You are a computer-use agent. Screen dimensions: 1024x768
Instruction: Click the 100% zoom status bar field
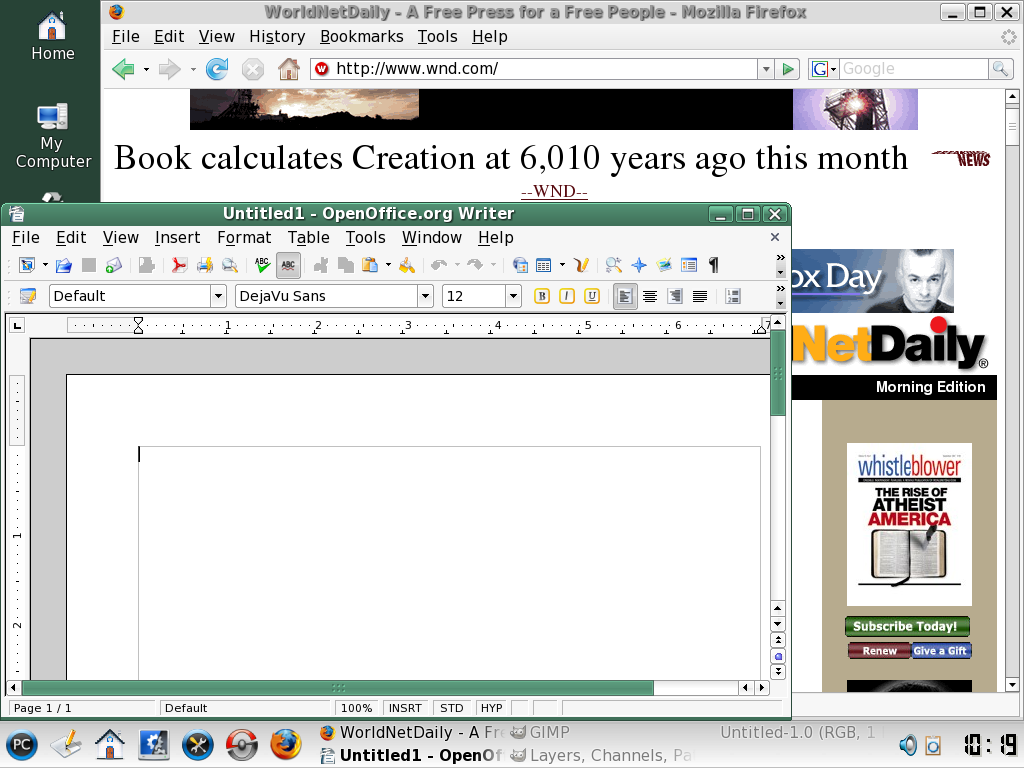point(357,708)
